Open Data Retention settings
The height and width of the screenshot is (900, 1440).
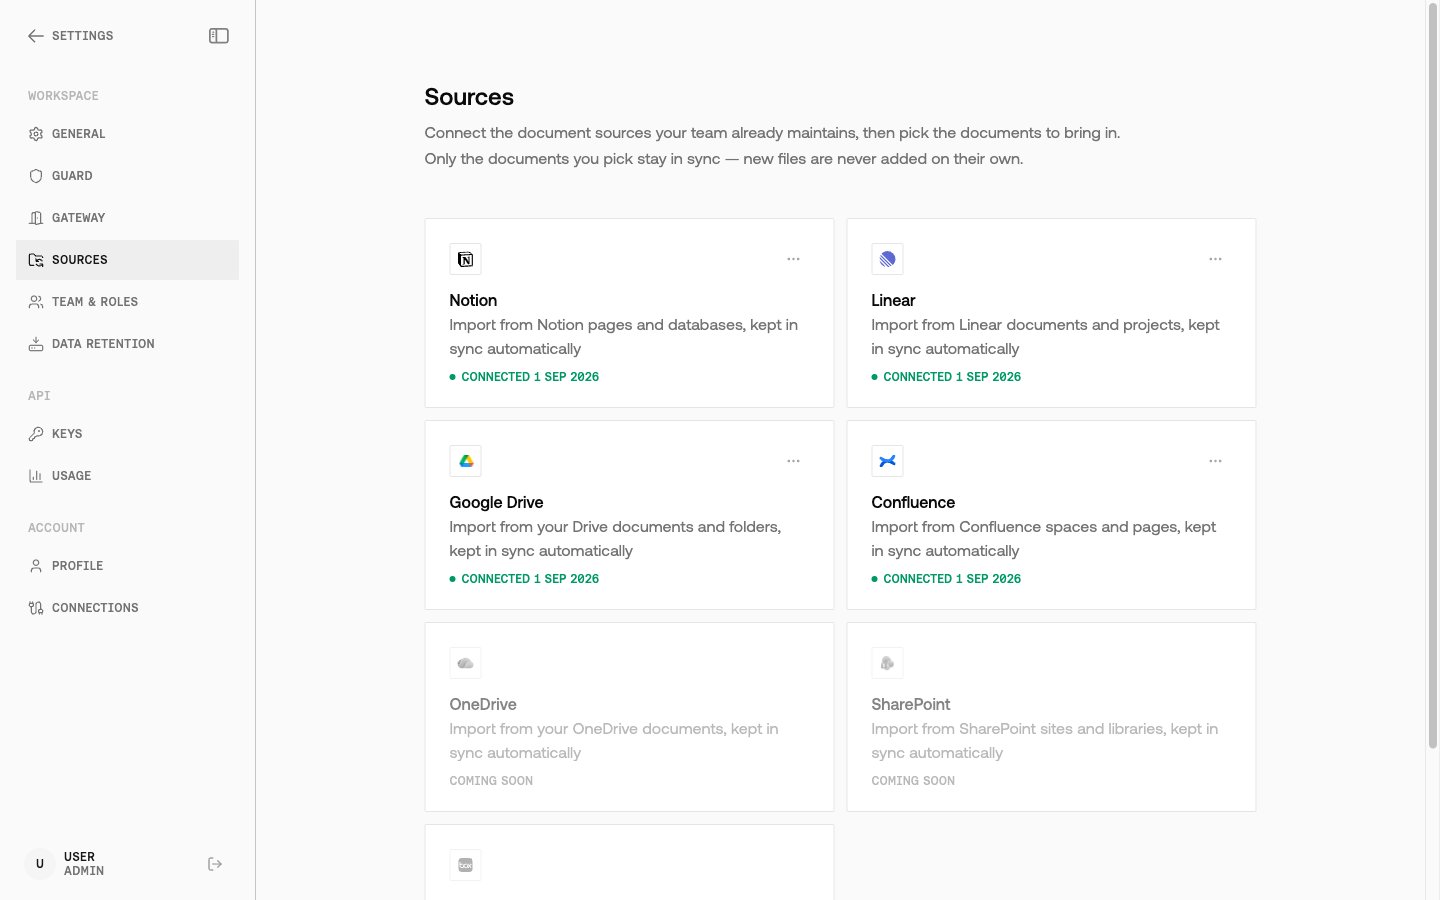coord(128,344)
